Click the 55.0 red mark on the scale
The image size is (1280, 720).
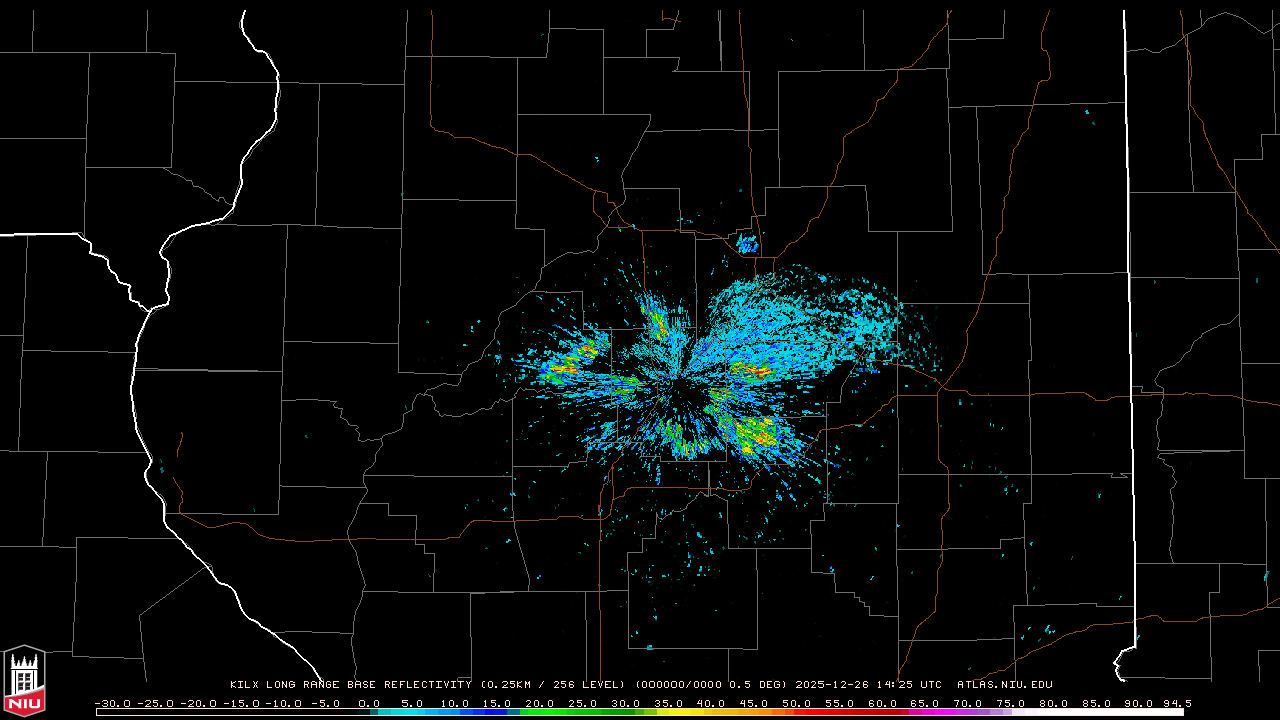[839, 703]
